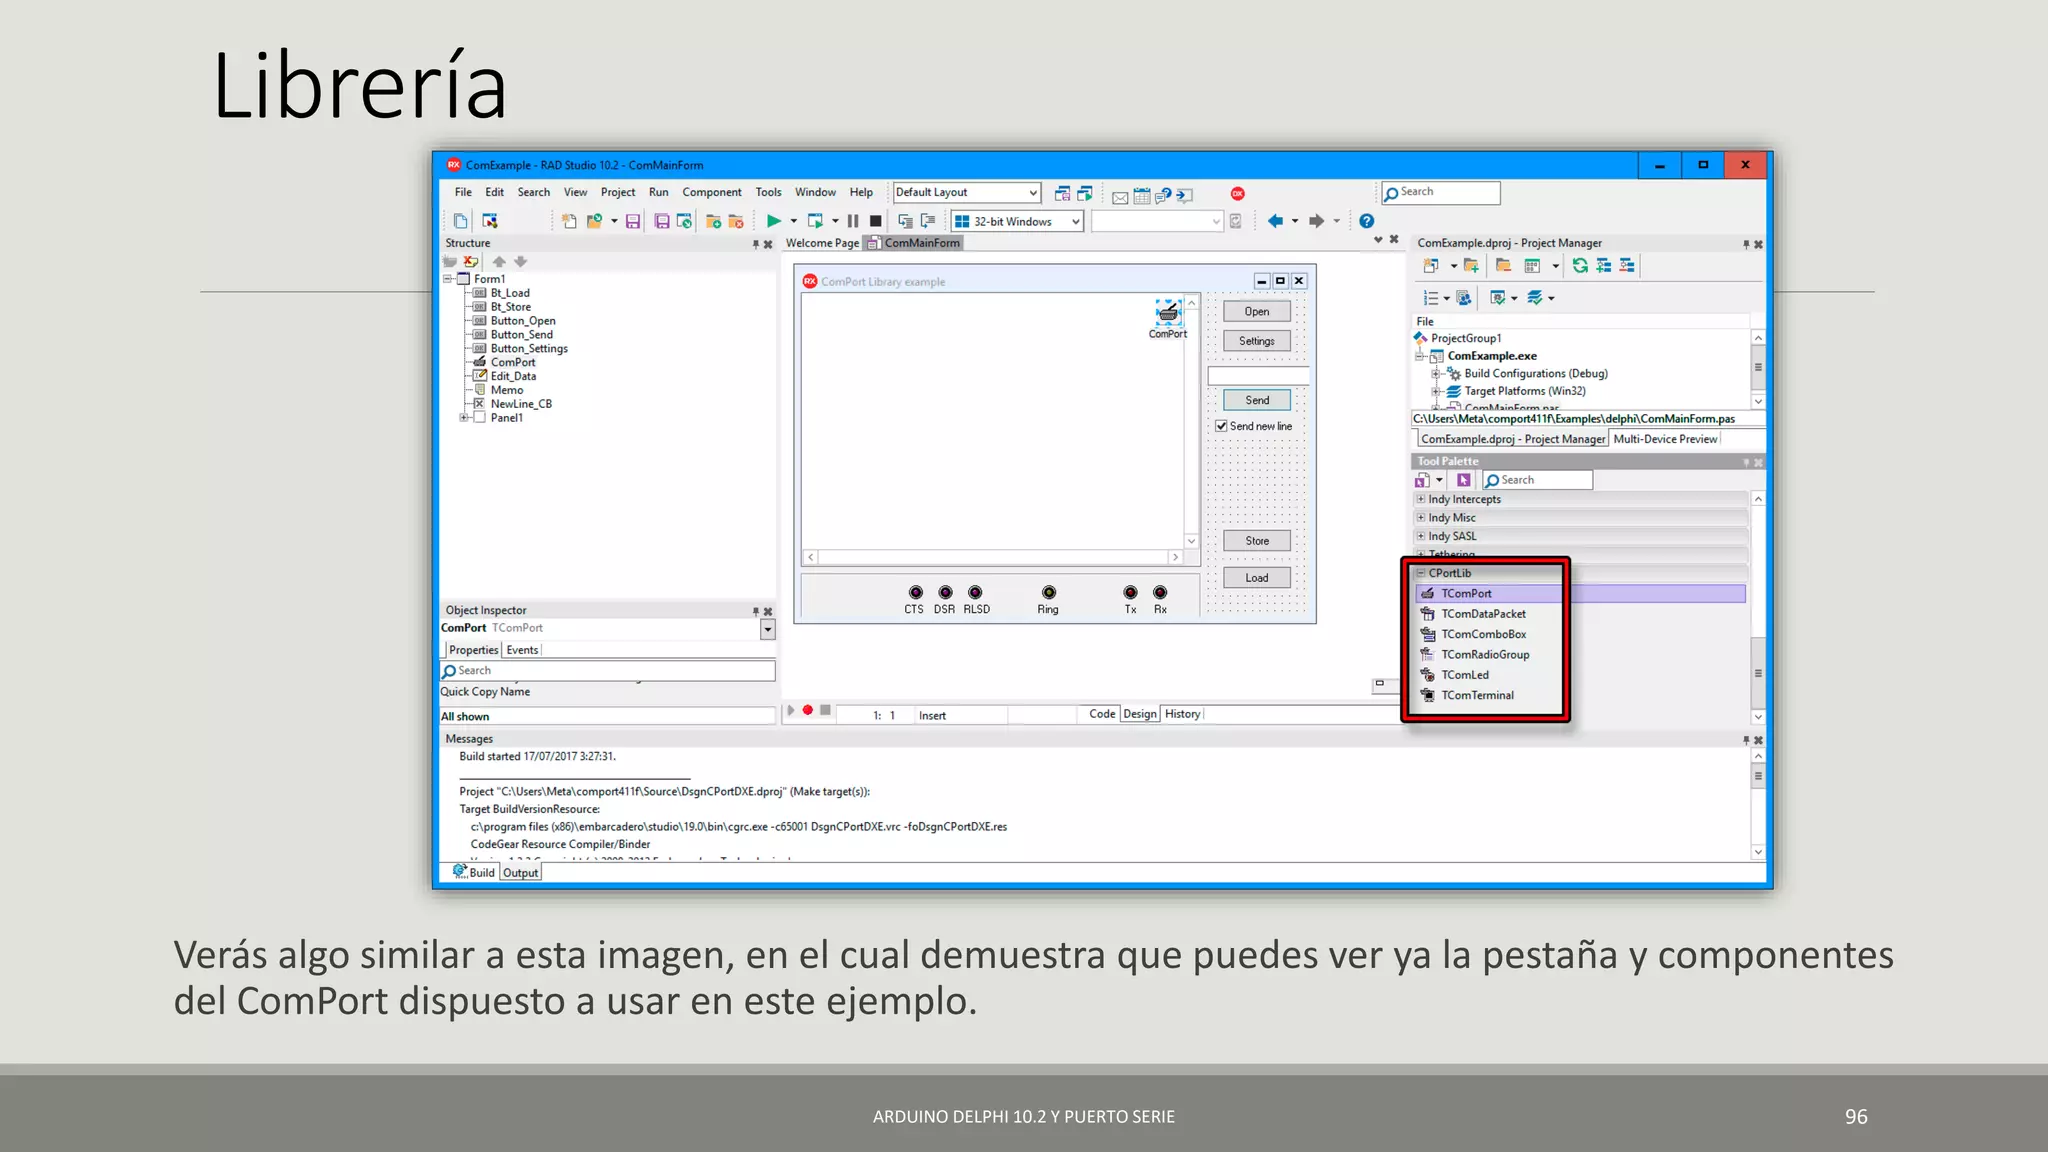Click Move Up arrow in Structure toolbar
2048x1152 pixels.
click(499, 262)
